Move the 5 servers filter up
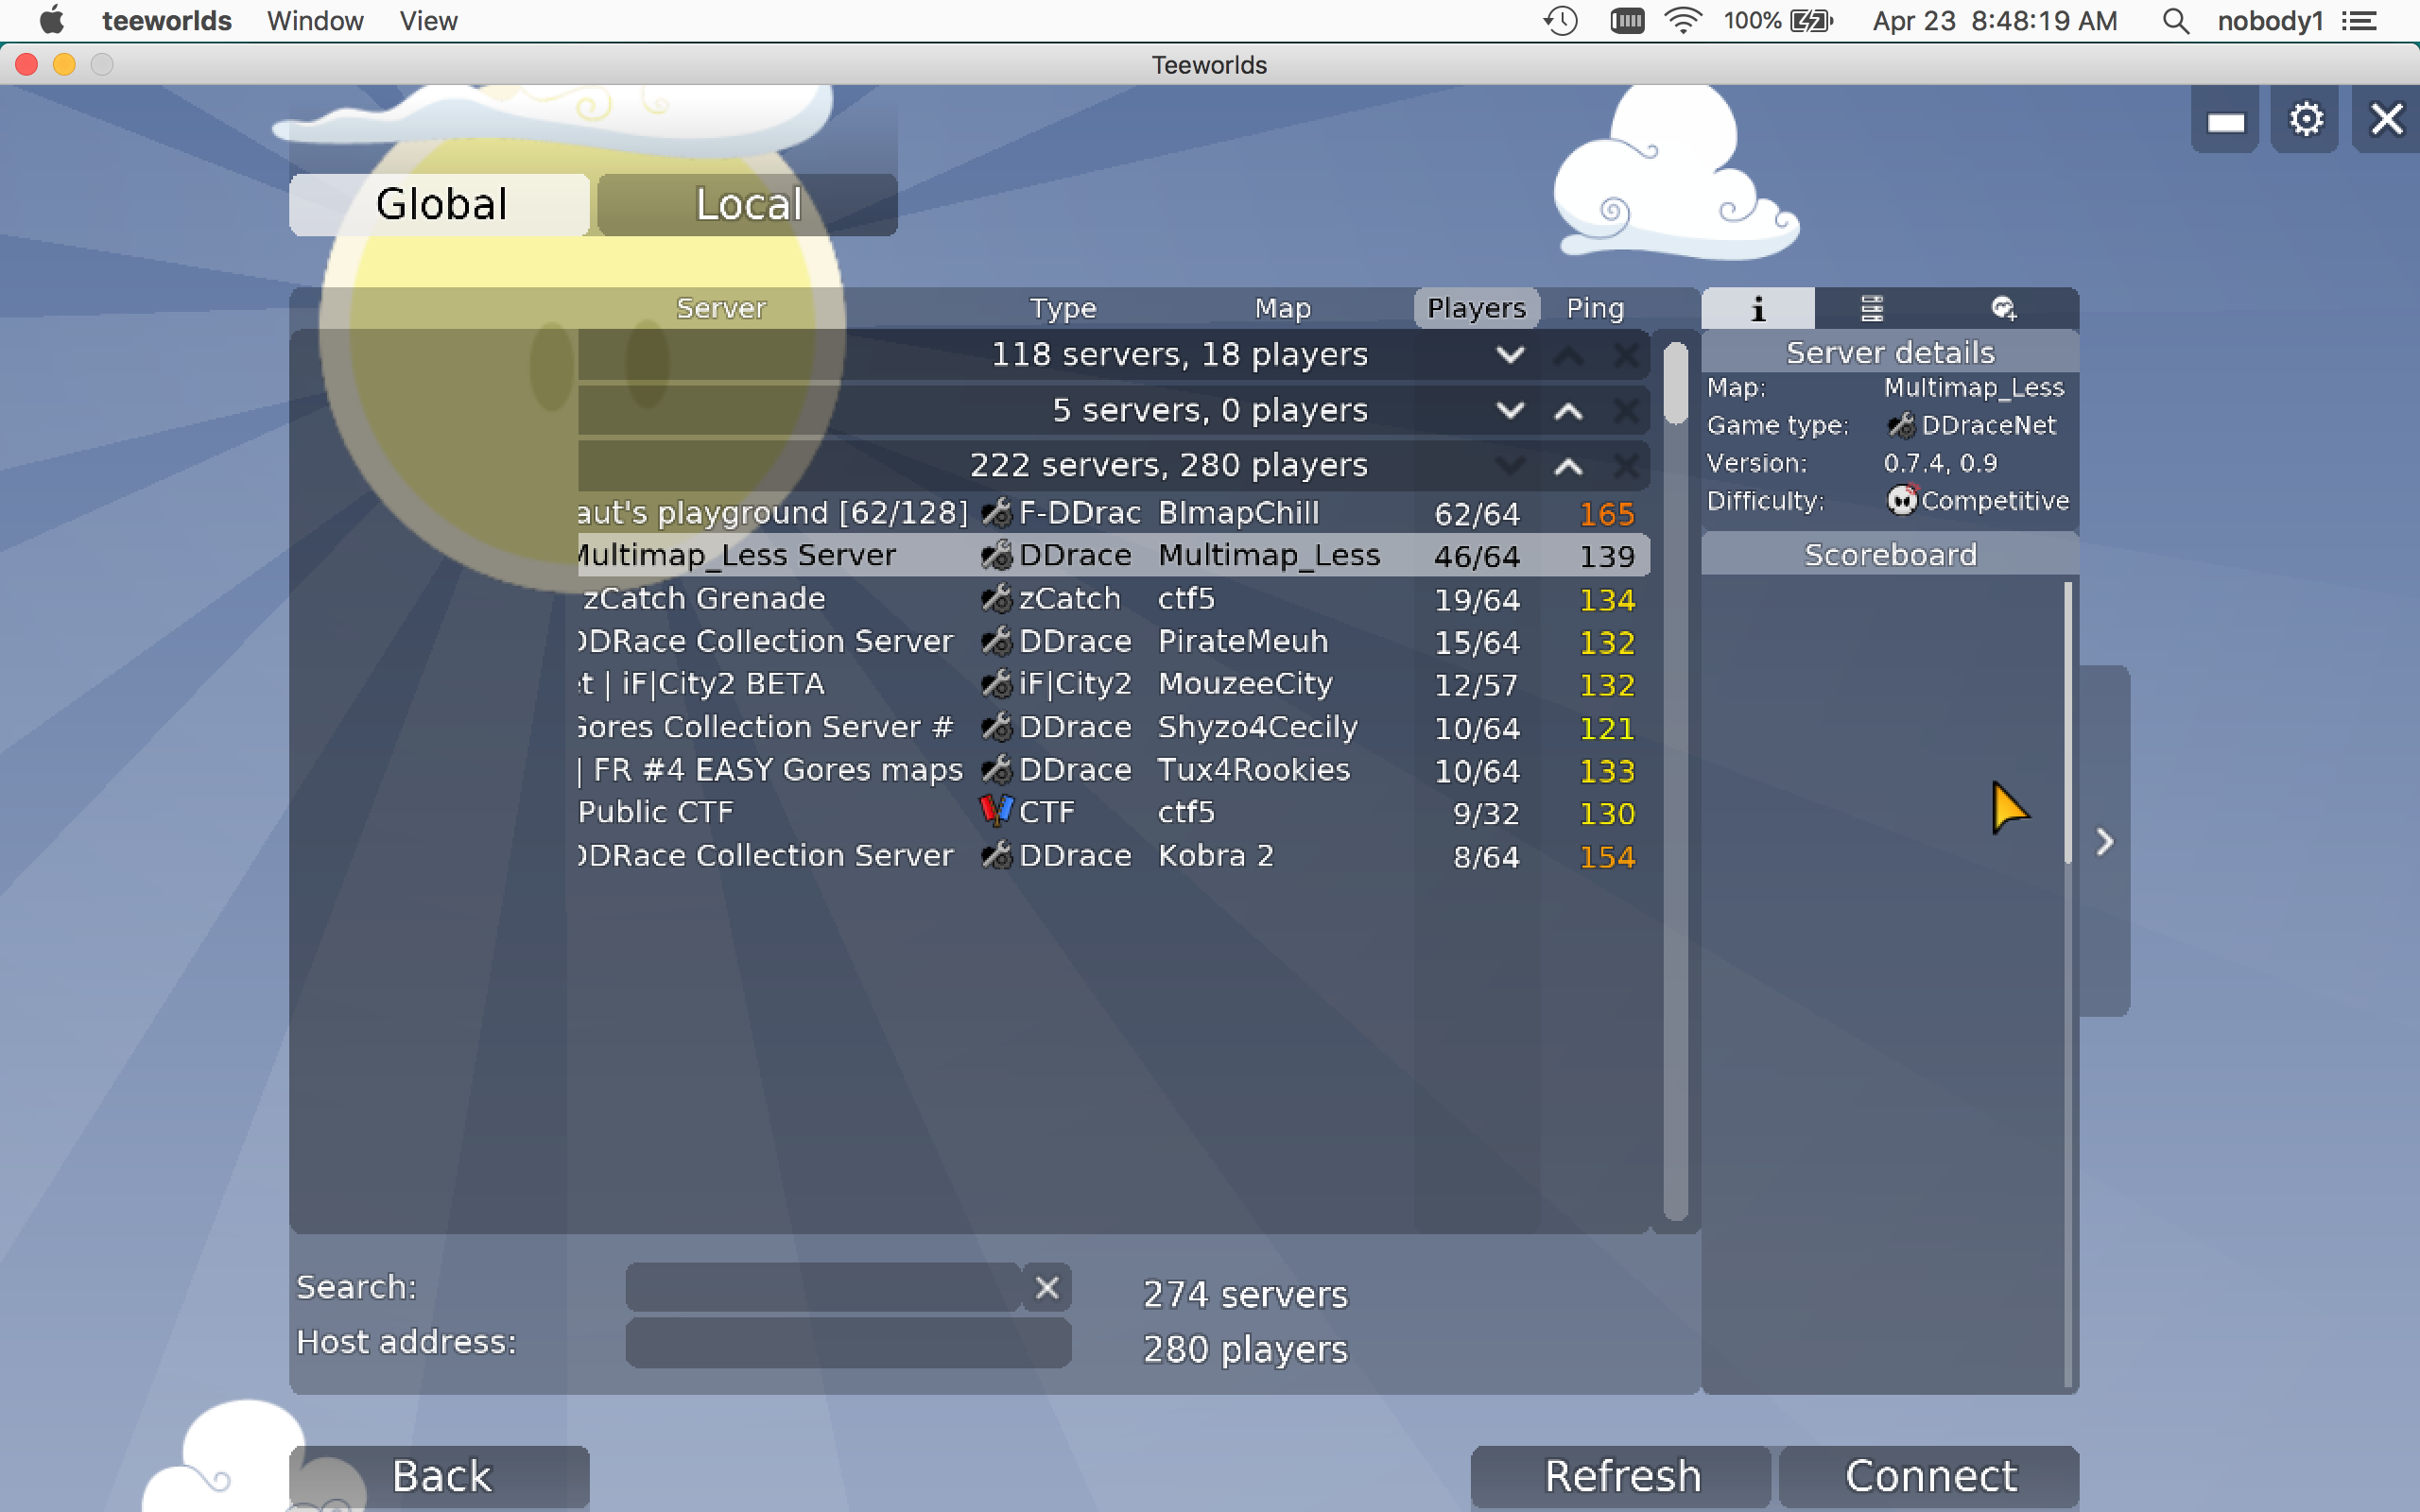 point(1568,410)
